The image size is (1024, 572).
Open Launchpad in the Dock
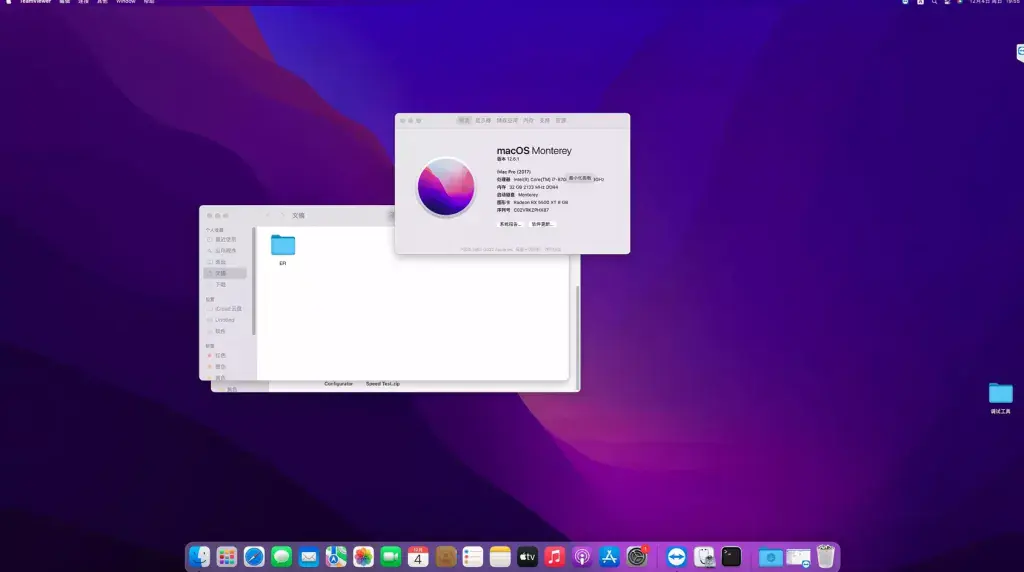point(227,556)
